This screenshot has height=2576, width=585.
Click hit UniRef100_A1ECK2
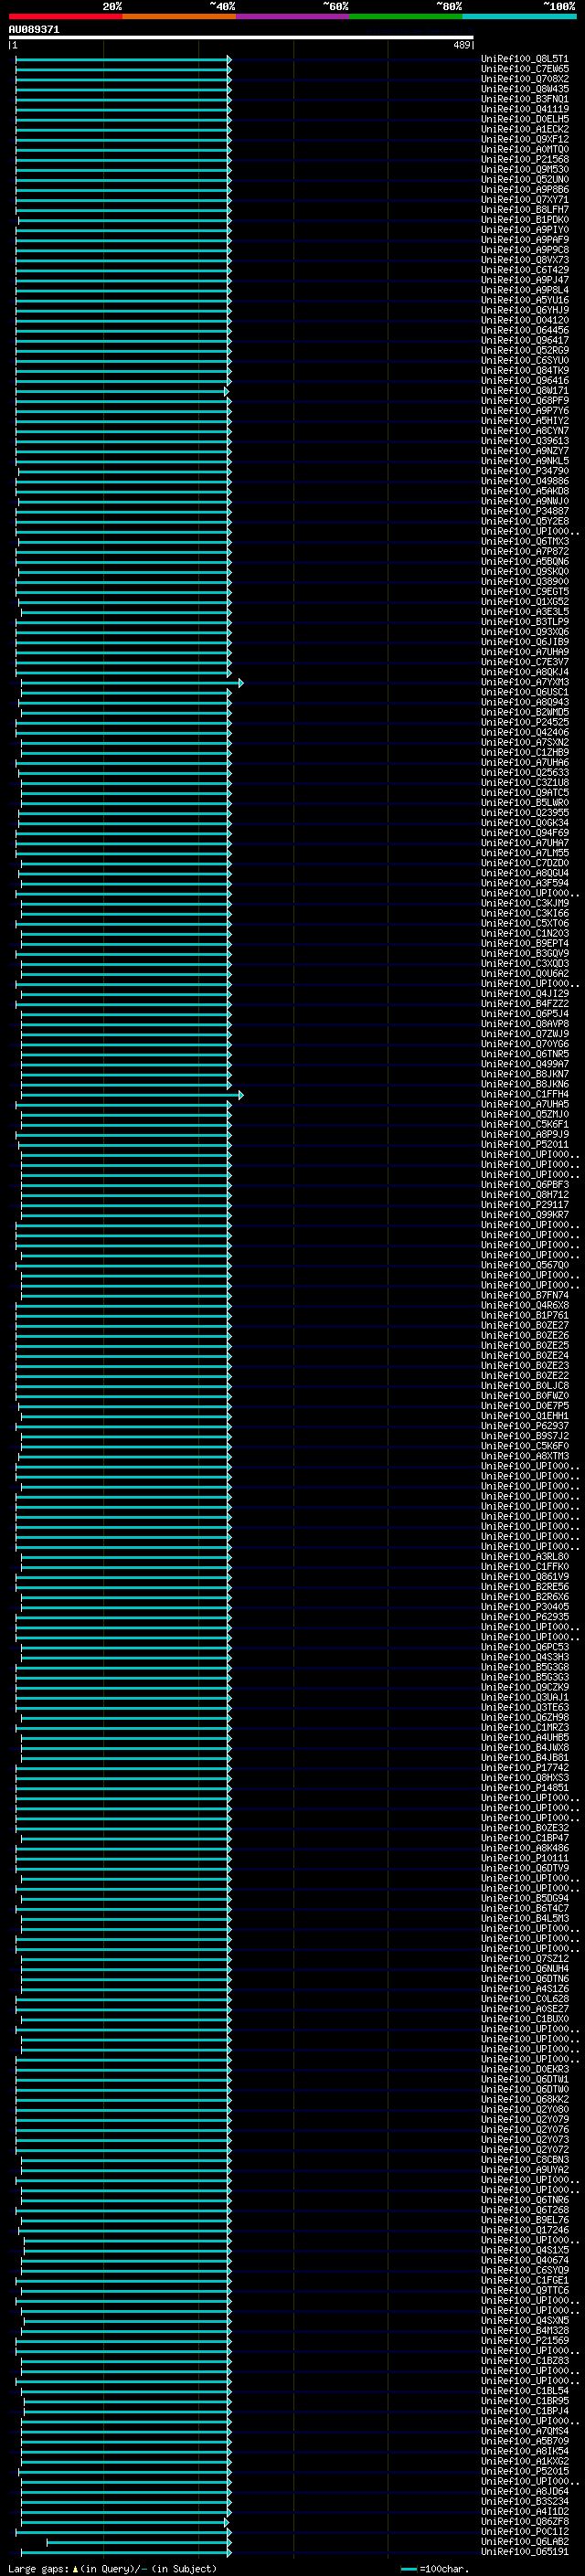coord(524,130)
